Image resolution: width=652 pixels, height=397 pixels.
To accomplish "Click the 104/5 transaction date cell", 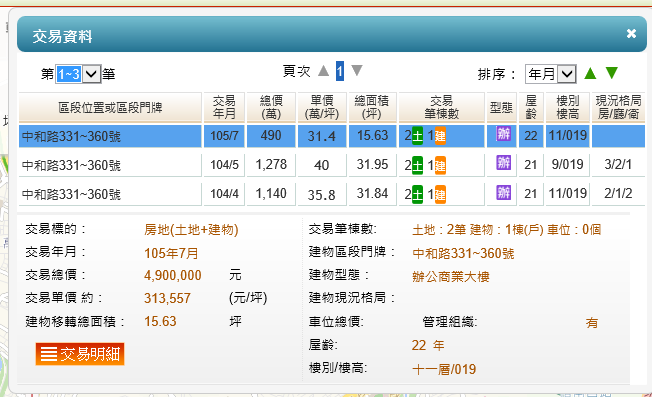I will (224, 165).
